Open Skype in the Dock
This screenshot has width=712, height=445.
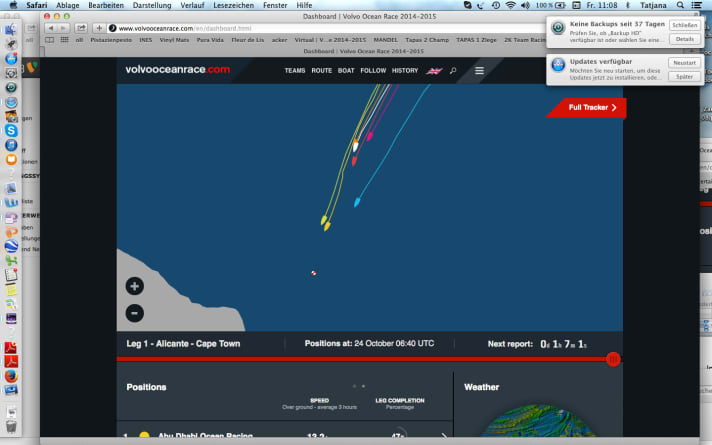click(11, 131)
